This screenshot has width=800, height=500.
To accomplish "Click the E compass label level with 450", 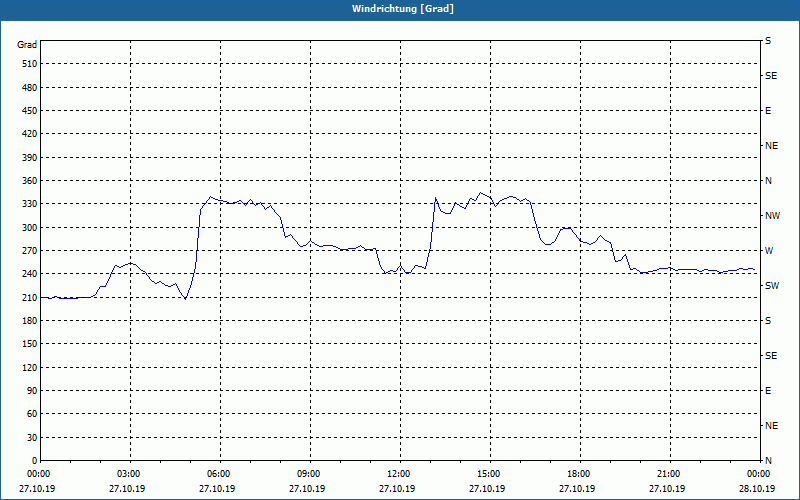I will pos(768,111).
